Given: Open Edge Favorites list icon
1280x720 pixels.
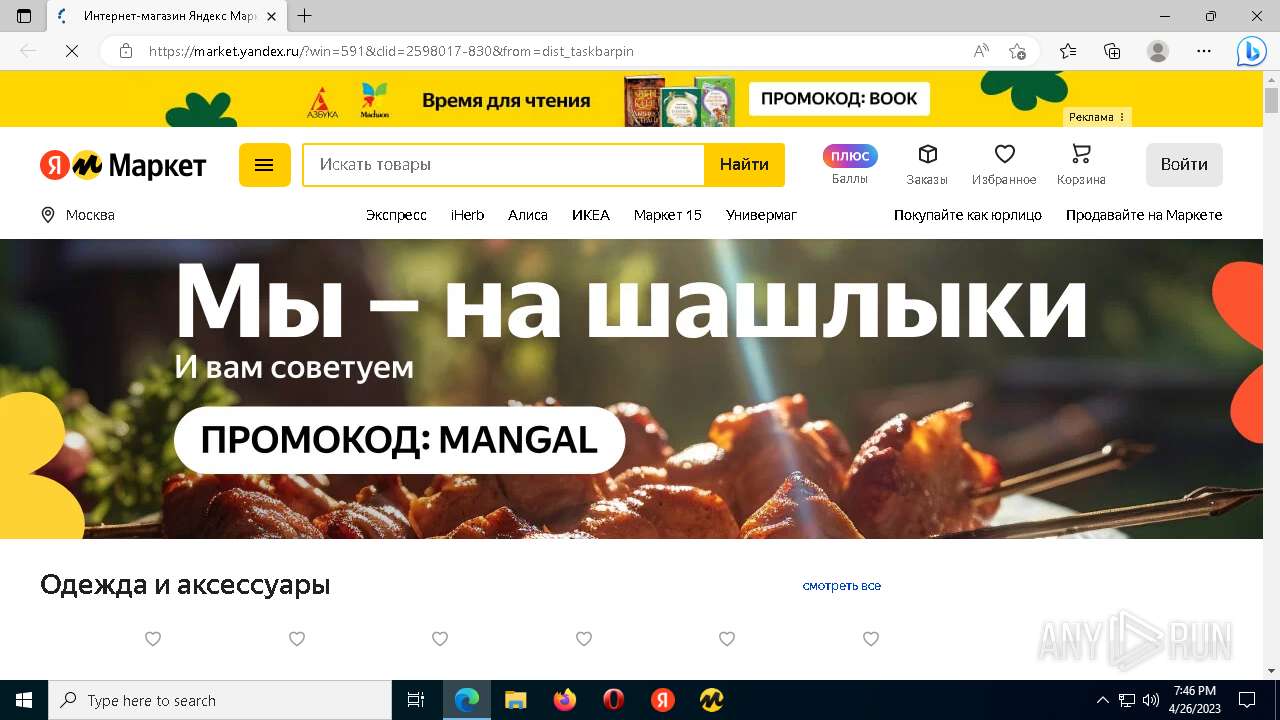Looking at the screenshot, I should (x=1068, y=51).
